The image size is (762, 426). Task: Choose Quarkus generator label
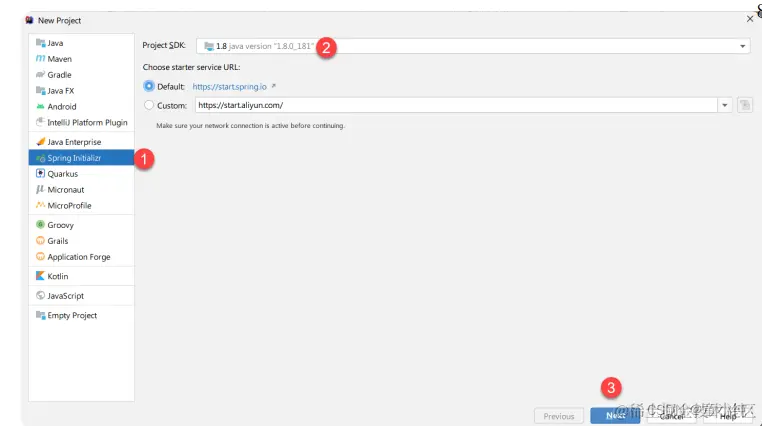click(x=63, y=174)
